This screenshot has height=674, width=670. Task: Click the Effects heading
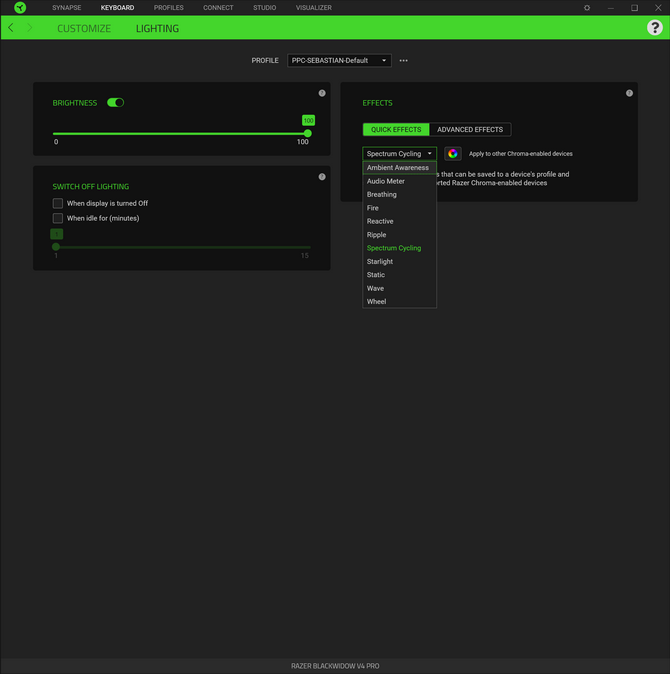point(377,103)
